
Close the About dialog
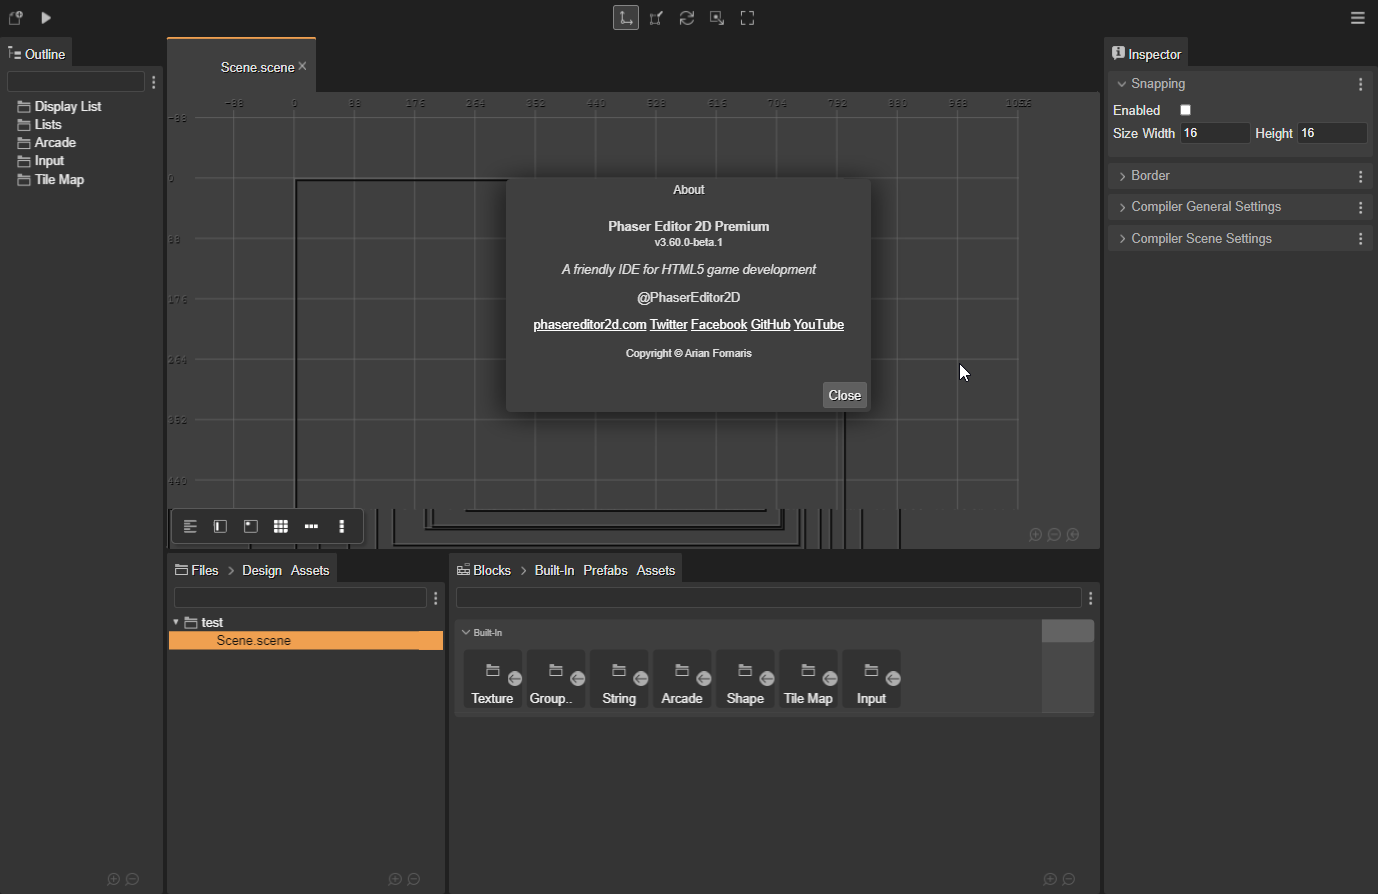pos(844,394)
